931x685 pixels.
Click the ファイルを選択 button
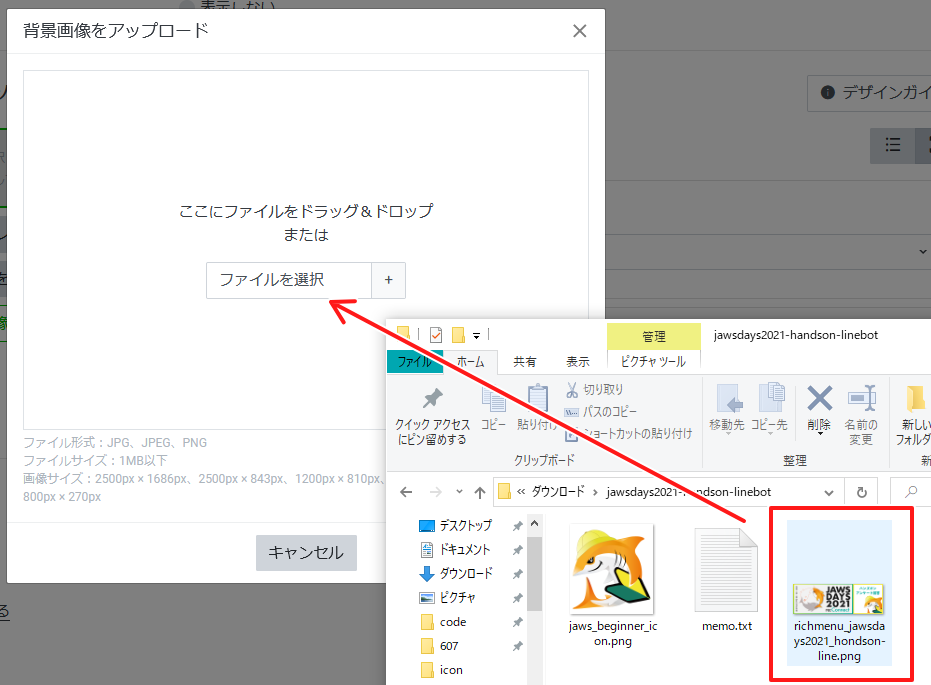[x=289, y=280]
